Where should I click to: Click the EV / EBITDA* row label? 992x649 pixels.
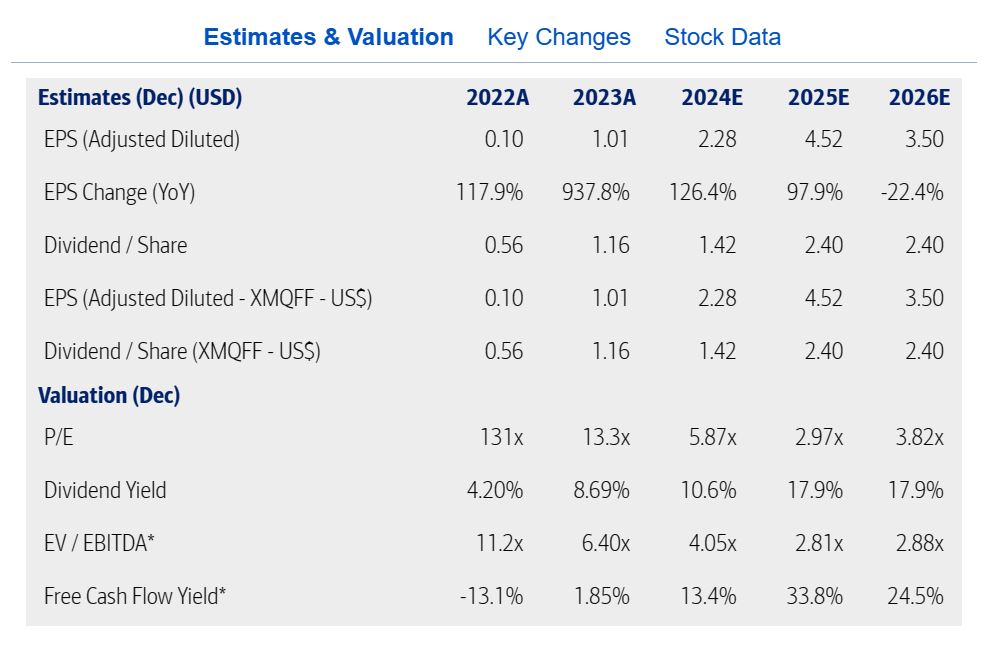coord(99,543)
